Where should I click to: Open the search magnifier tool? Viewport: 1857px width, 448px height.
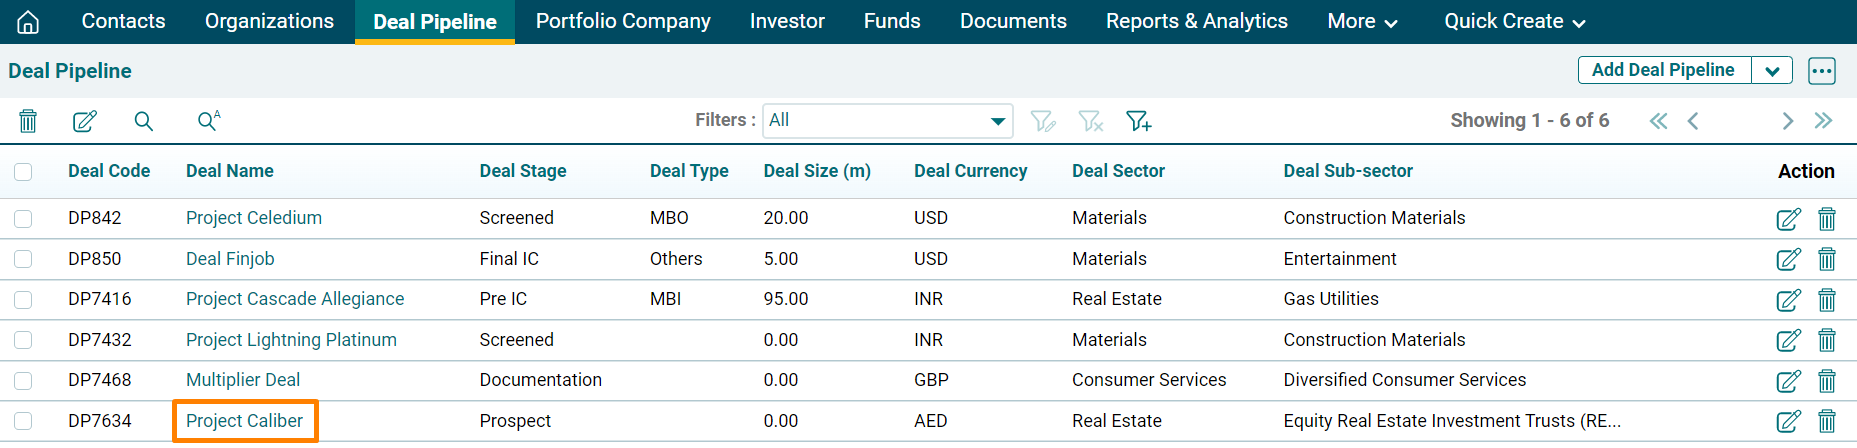click(144, 121)
